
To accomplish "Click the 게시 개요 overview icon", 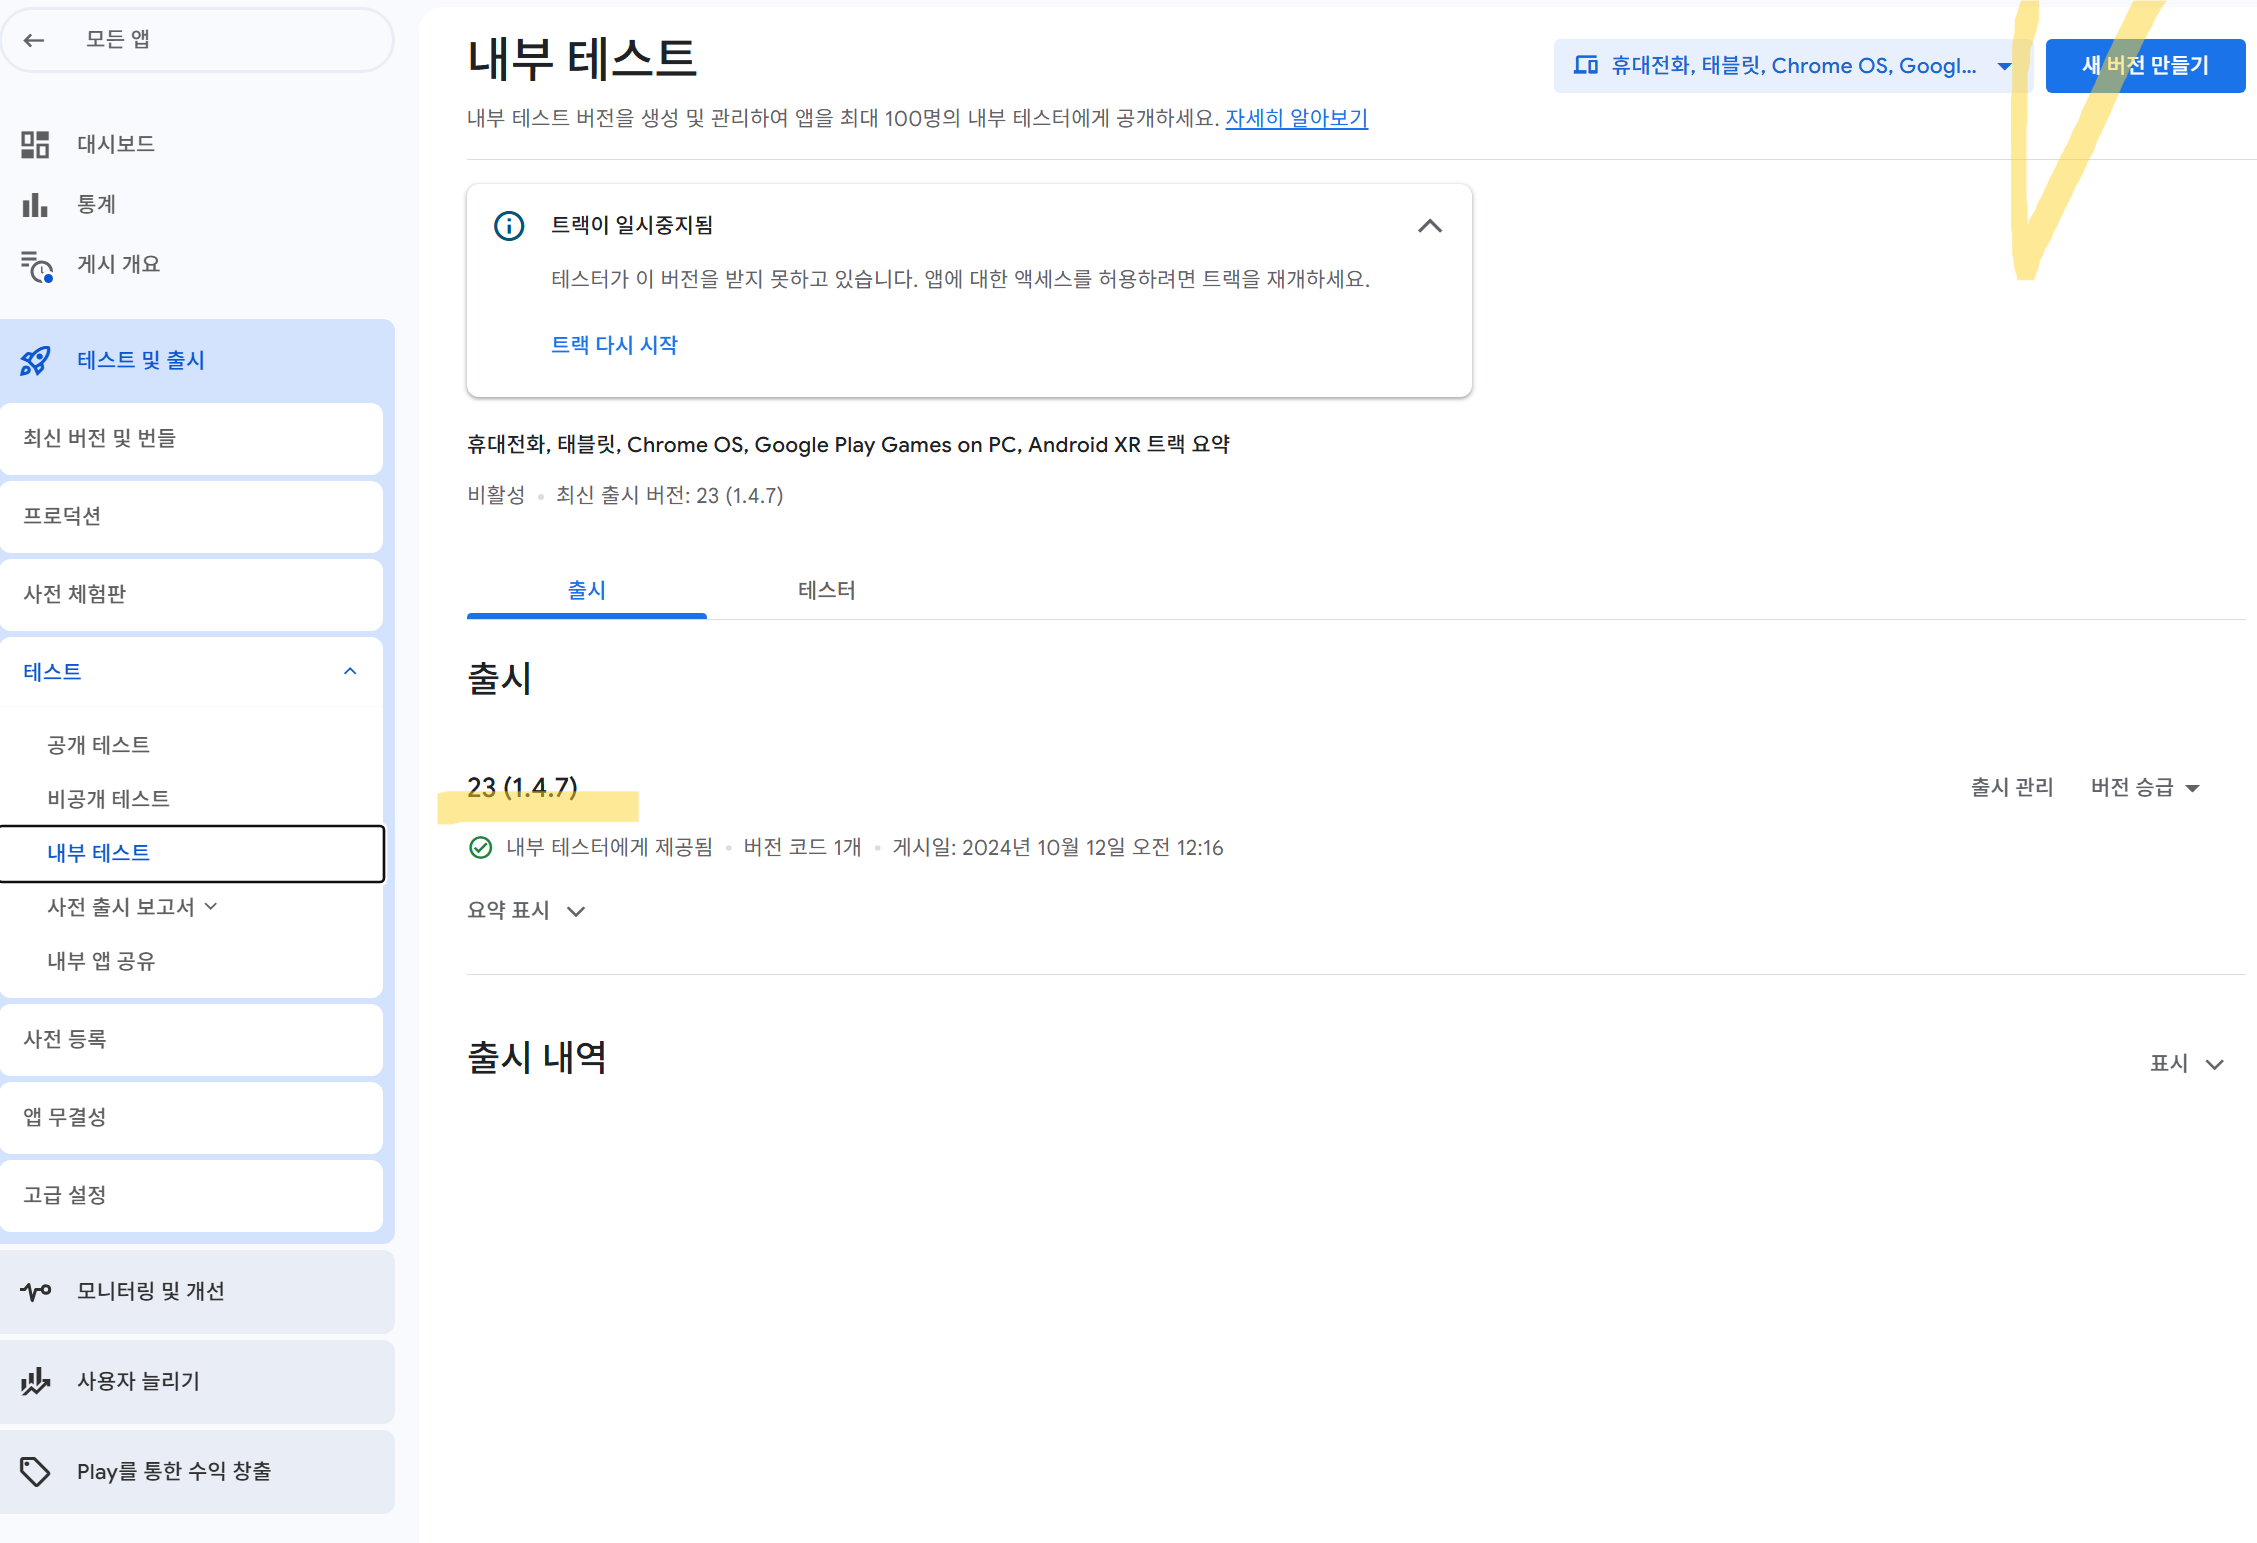I will tap(37, 266).
